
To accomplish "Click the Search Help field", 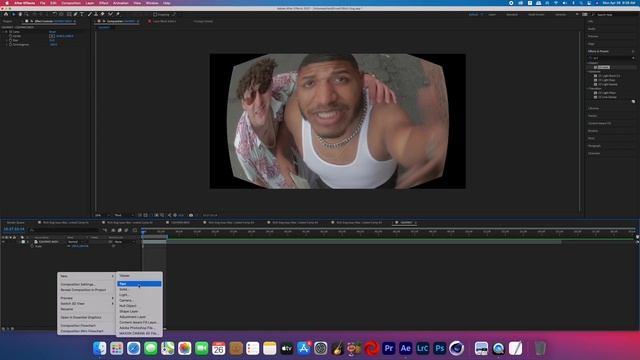I will click(614, 14).
